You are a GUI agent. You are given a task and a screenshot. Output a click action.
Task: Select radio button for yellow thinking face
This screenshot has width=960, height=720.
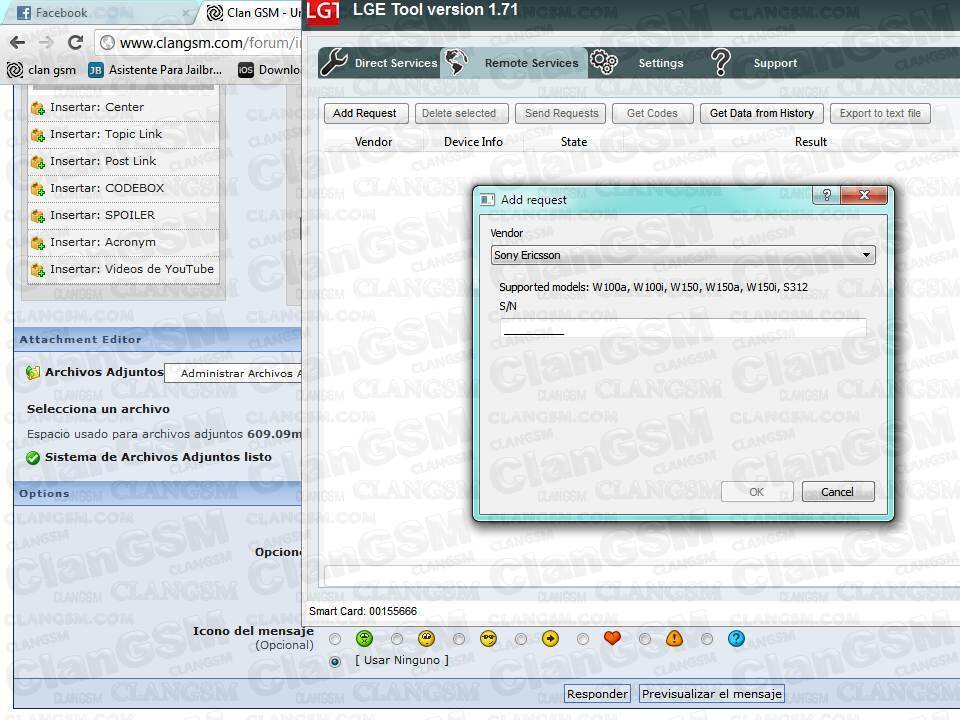(397, 639)
